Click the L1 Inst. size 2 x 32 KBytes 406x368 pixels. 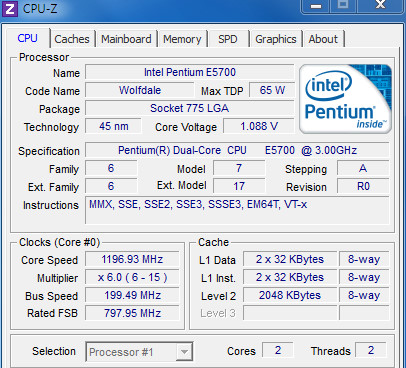tap(290, 277)
